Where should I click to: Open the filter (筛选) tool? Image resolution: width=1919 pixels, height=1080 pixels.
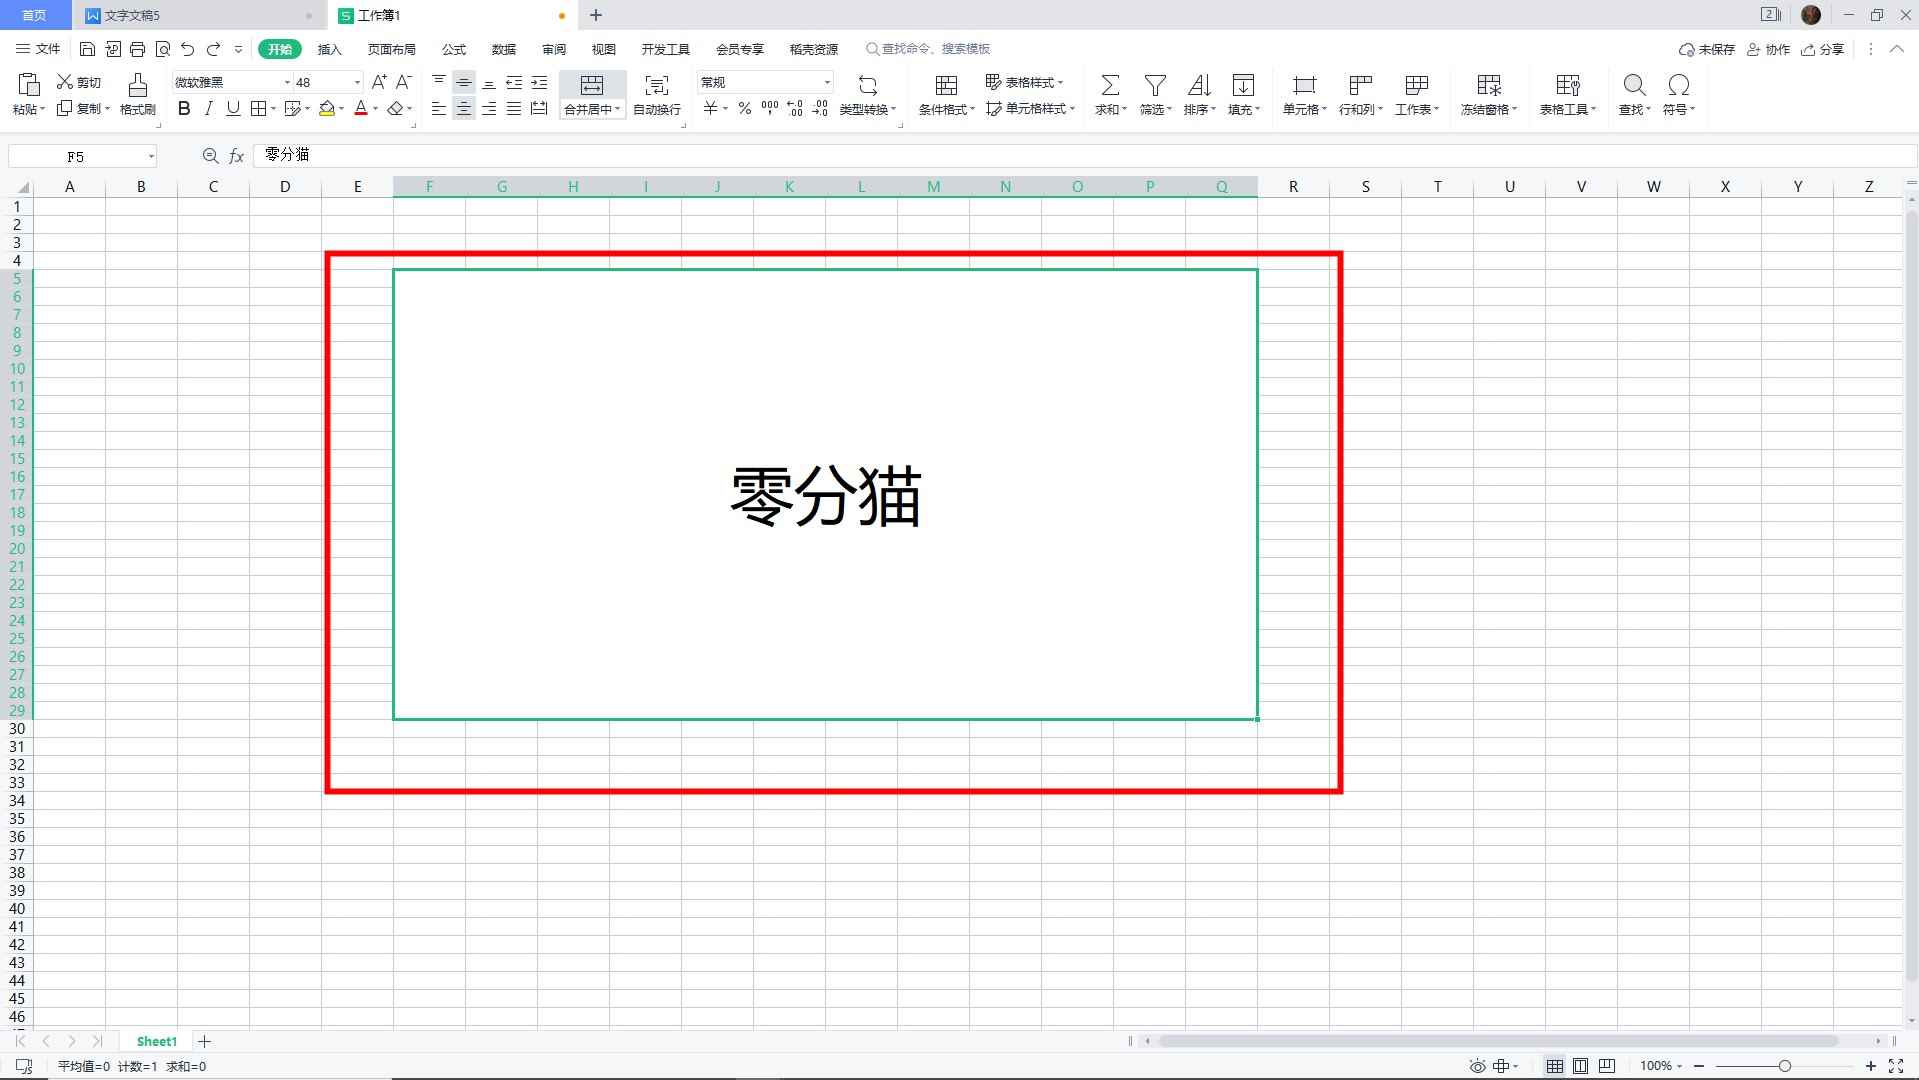pyautogui.click(x=1153, y=85)
